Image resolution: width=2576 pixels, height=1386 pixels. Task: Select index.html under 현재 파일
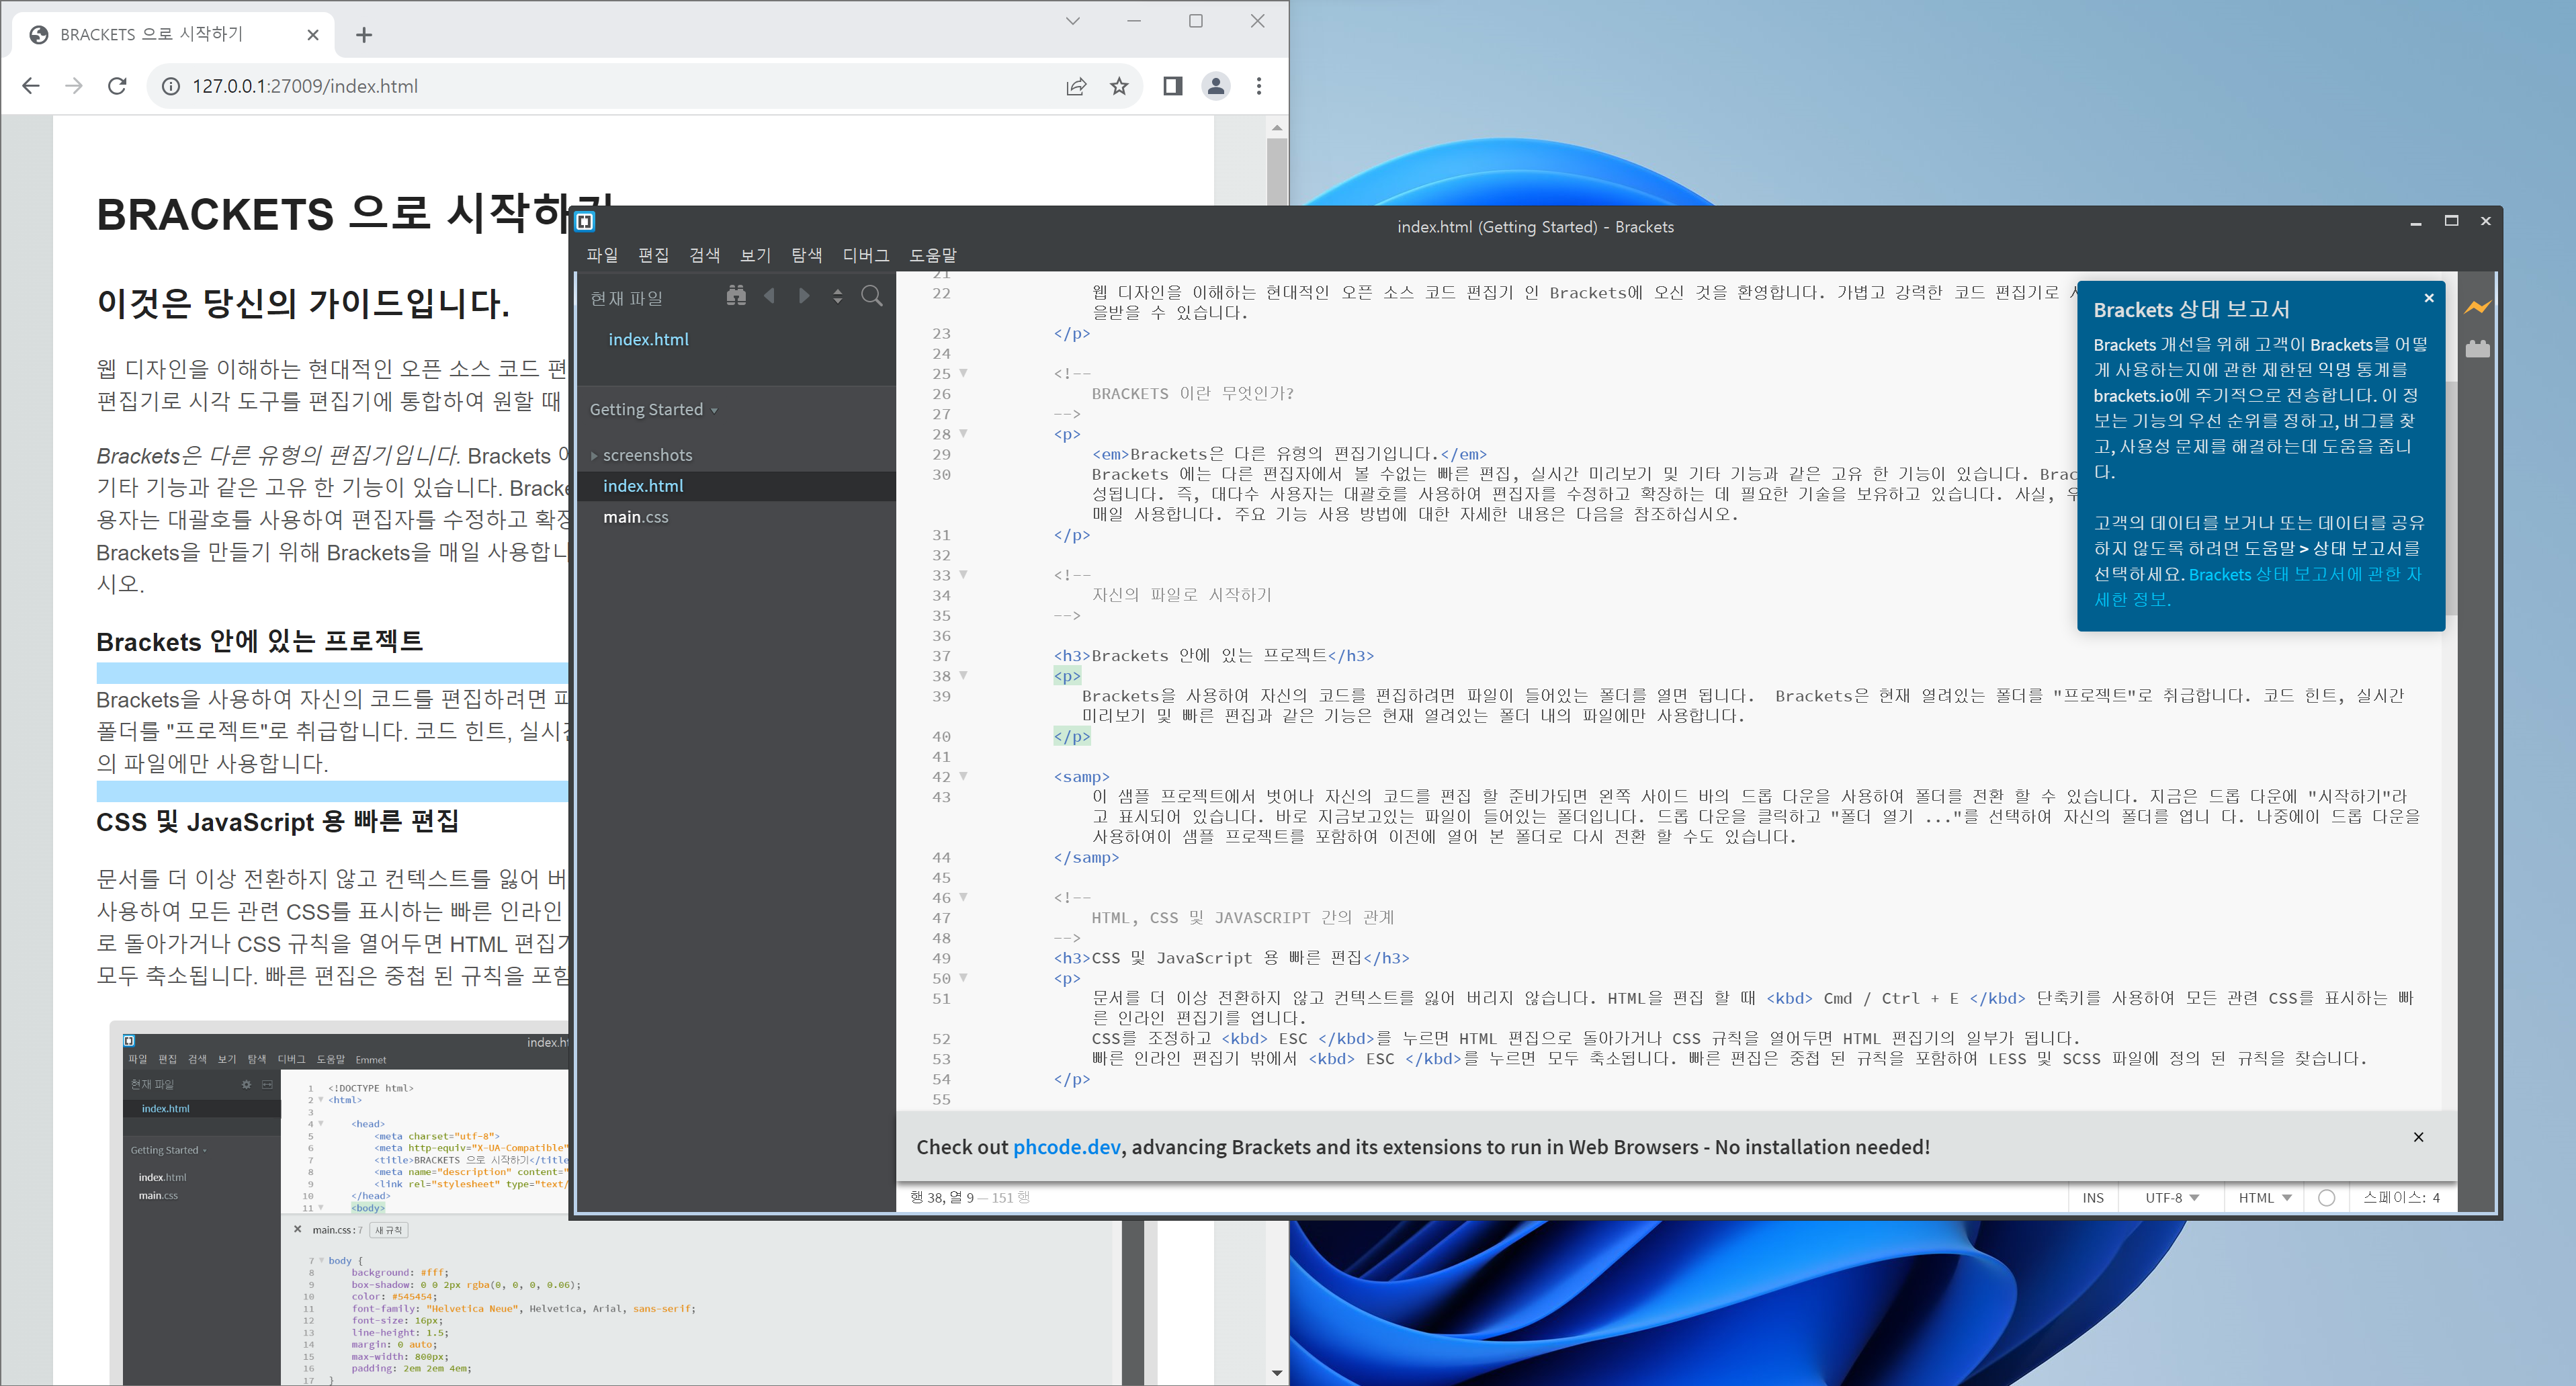[648, 340]
